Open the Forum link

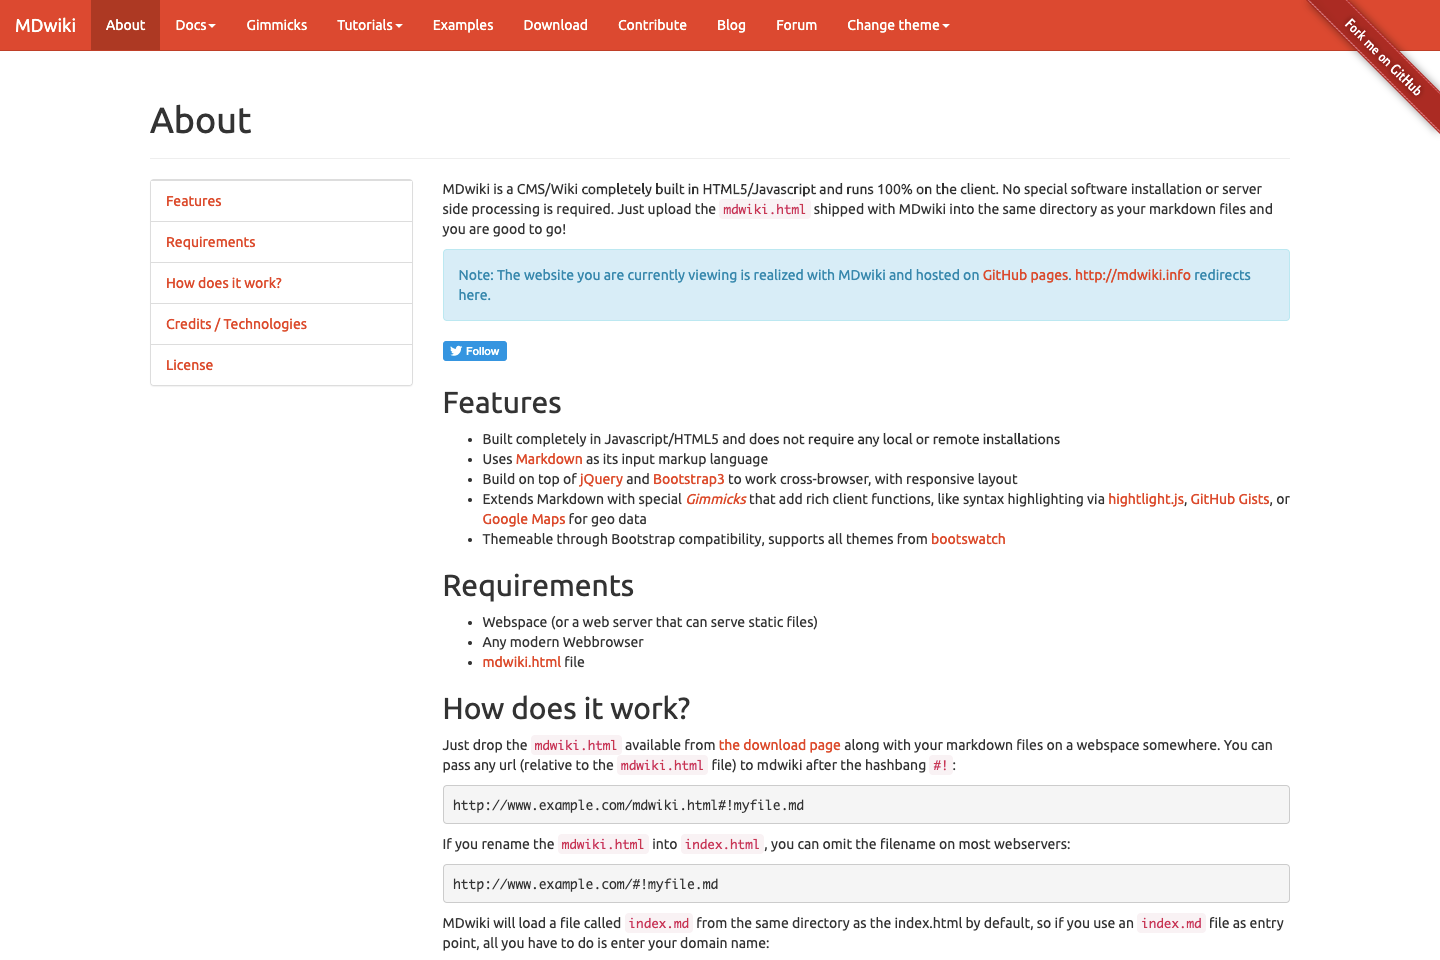(796, 25)
